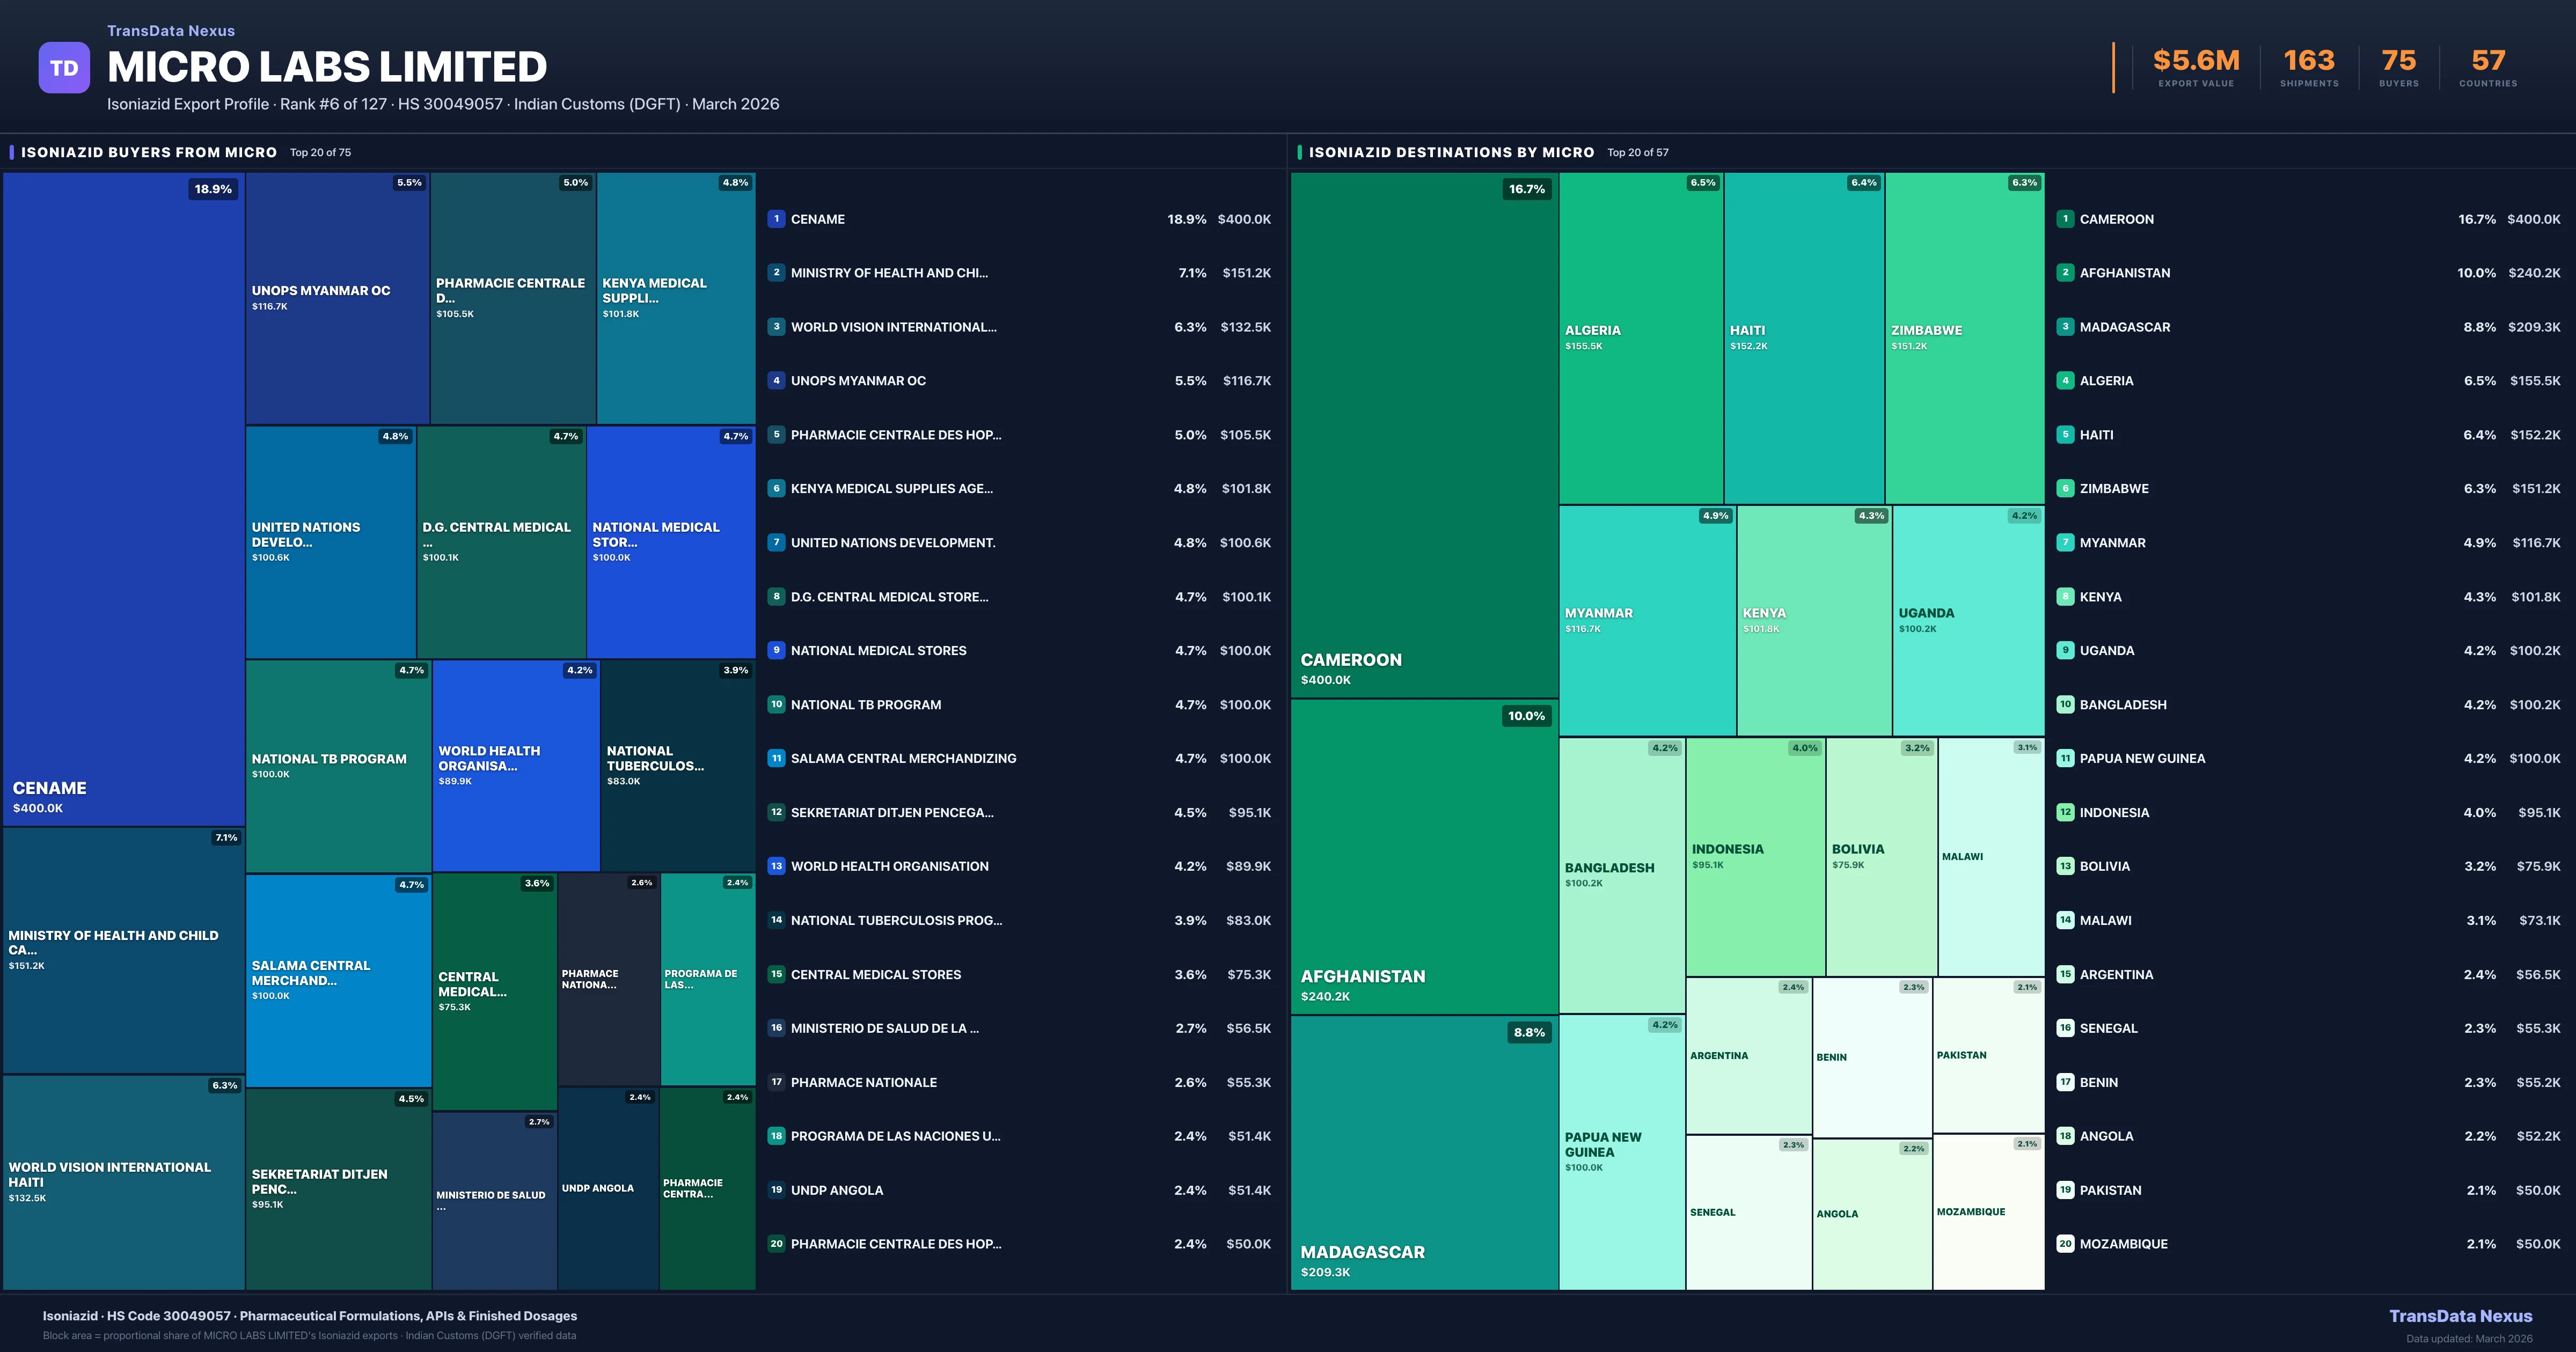
Task: Click Isoniazid Destinations By Micro heading
Action: coord(1451,153)
